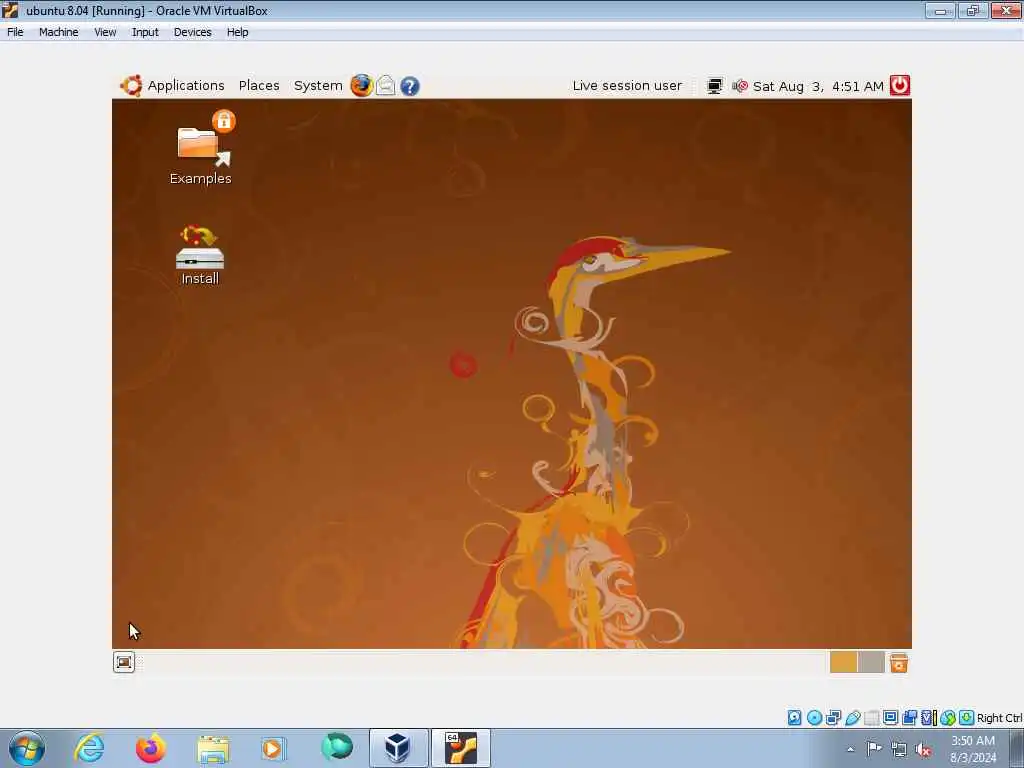
Task: Click the Windows network tray icon
Action: pyautogui.click(x=899, y=749)
